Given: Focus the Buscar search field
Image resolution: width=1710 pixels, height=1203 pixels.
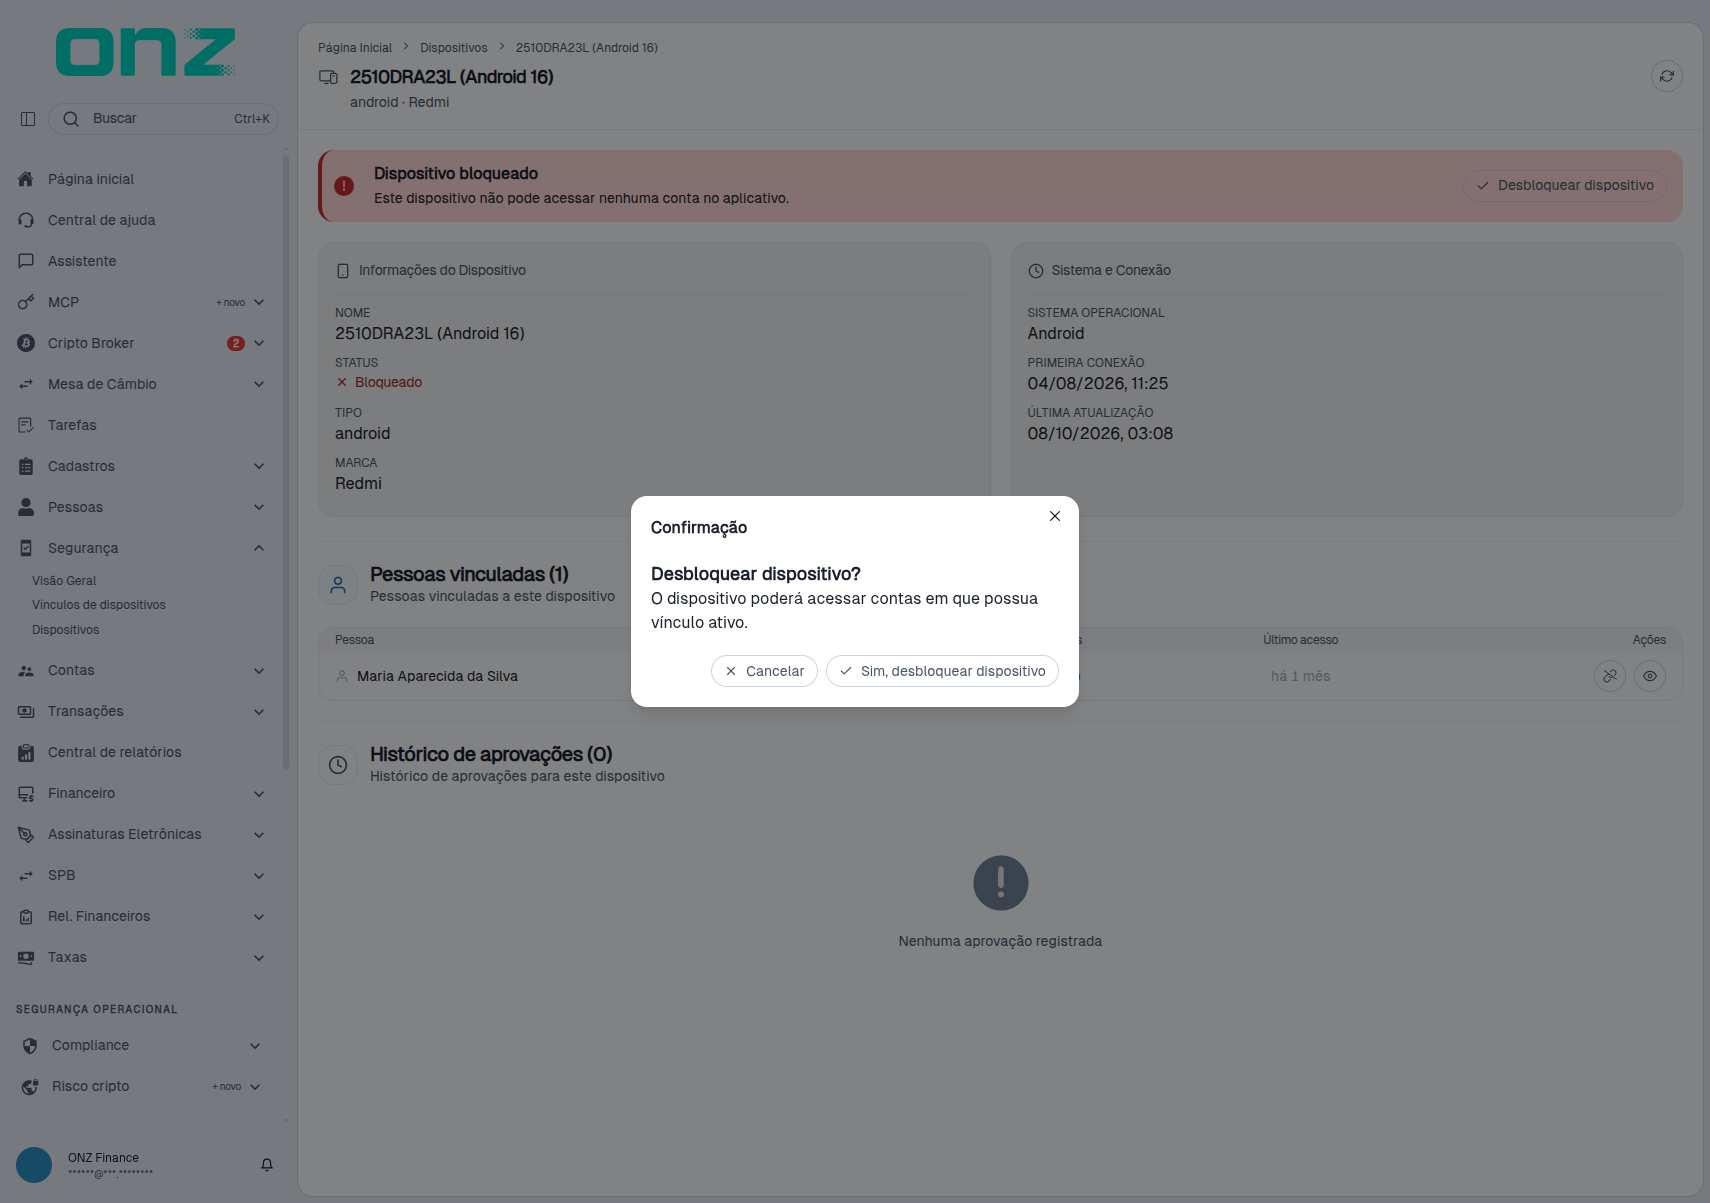Looking at the screenshot, I should tap(163, 119).
